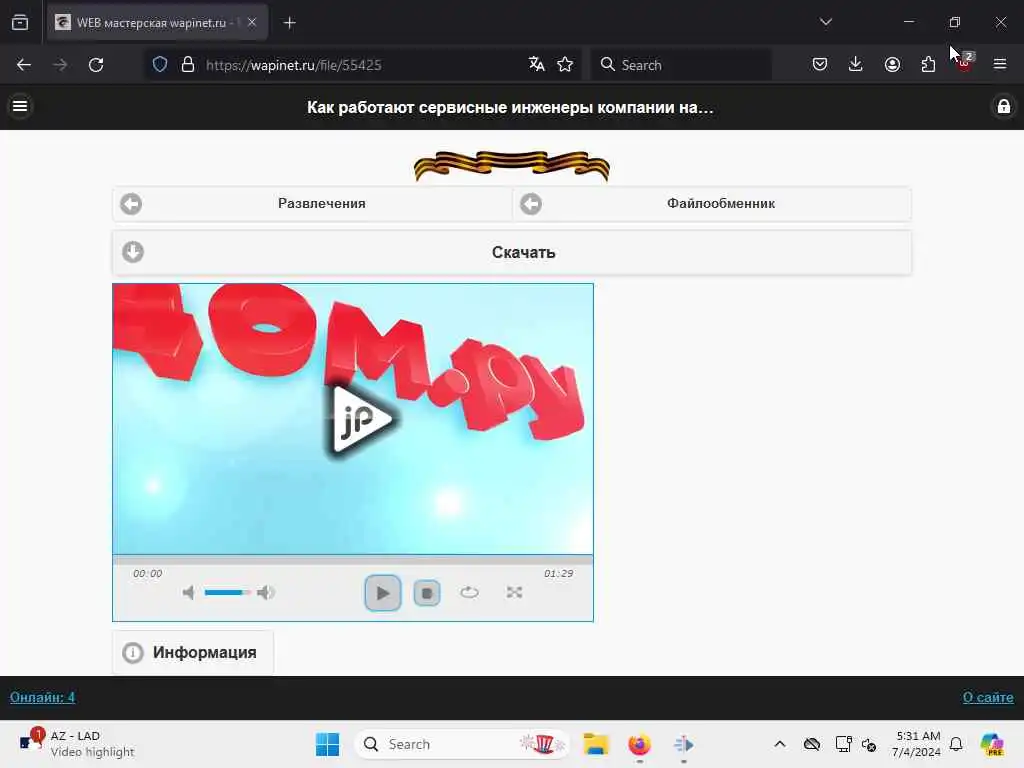Open the notifications bell
The image size is (1024, 768).
coord(955,744)
